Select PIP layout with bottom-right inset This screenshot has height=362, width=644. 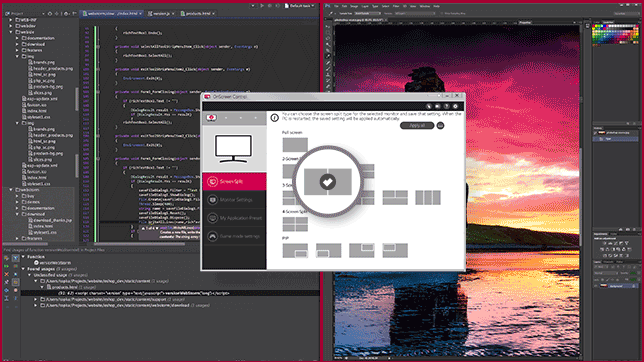(295, 251)
